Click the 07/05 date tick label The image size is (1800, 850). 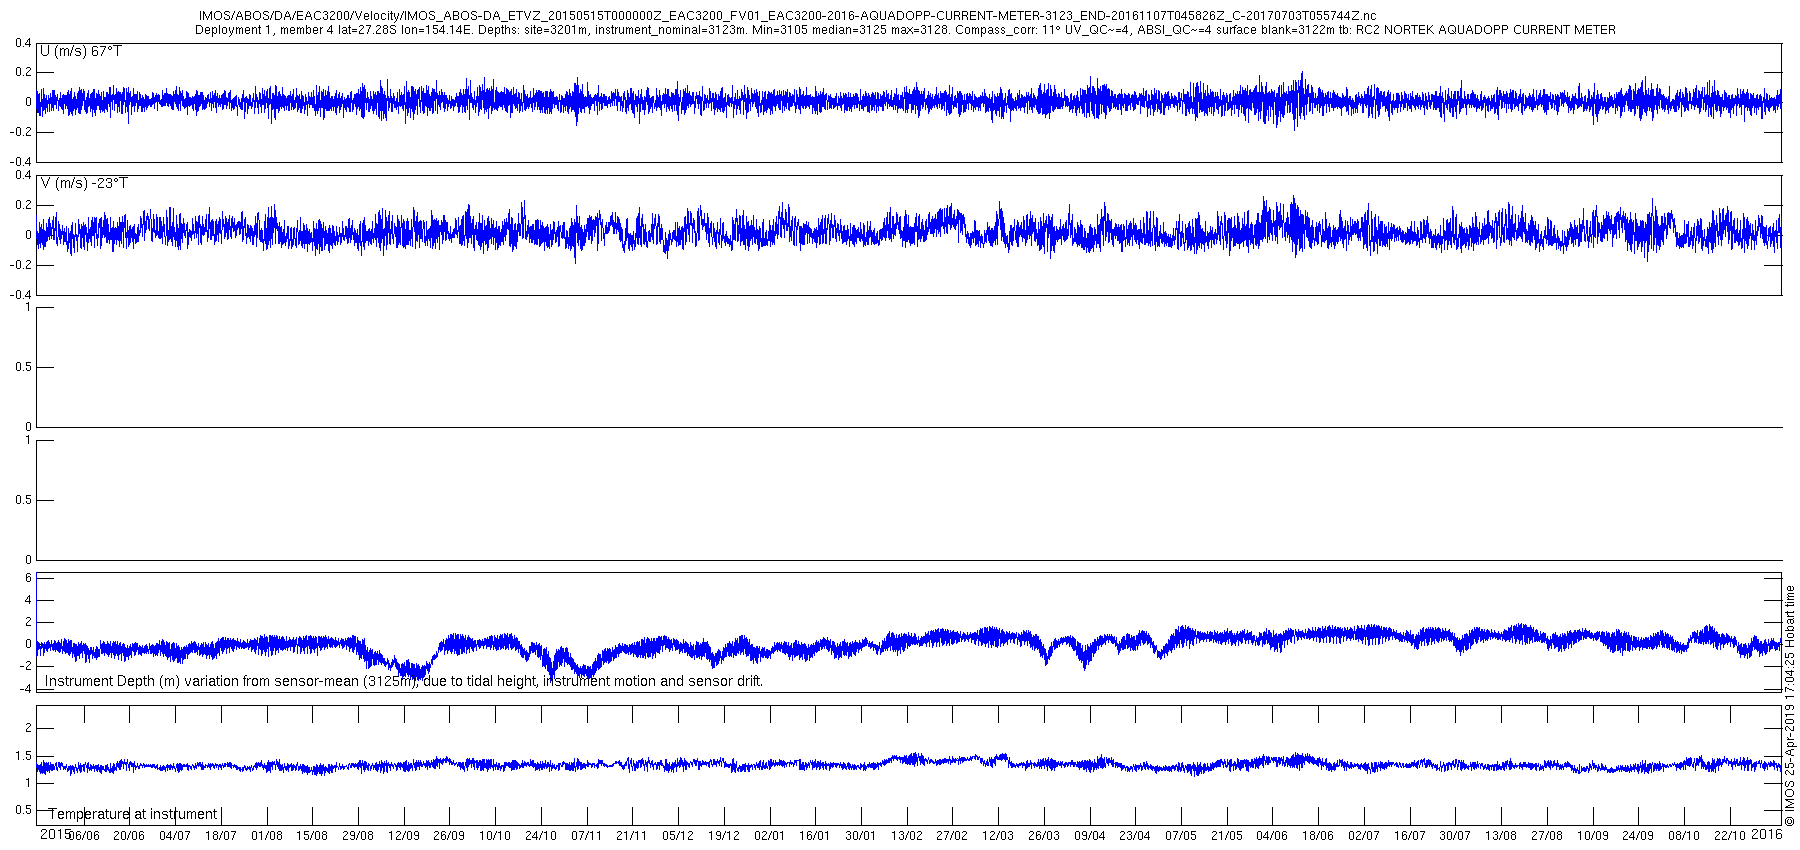(1181, 836)
